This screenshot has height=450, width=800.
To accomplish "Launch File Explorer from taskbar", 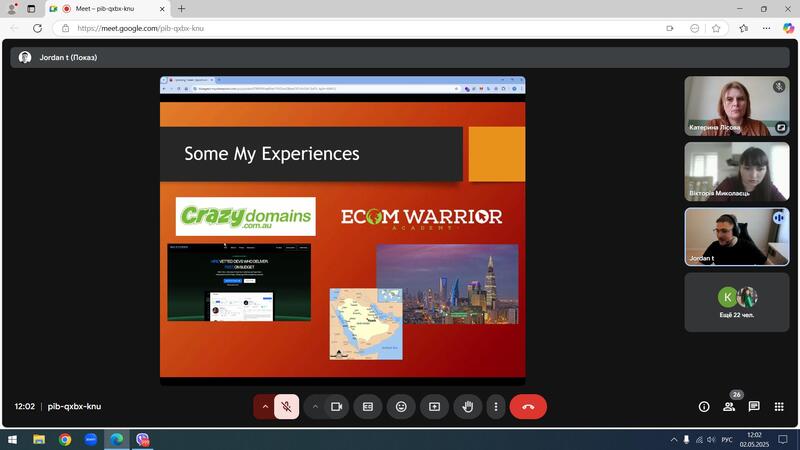I will pyautogui.click(x=39, y=439).
